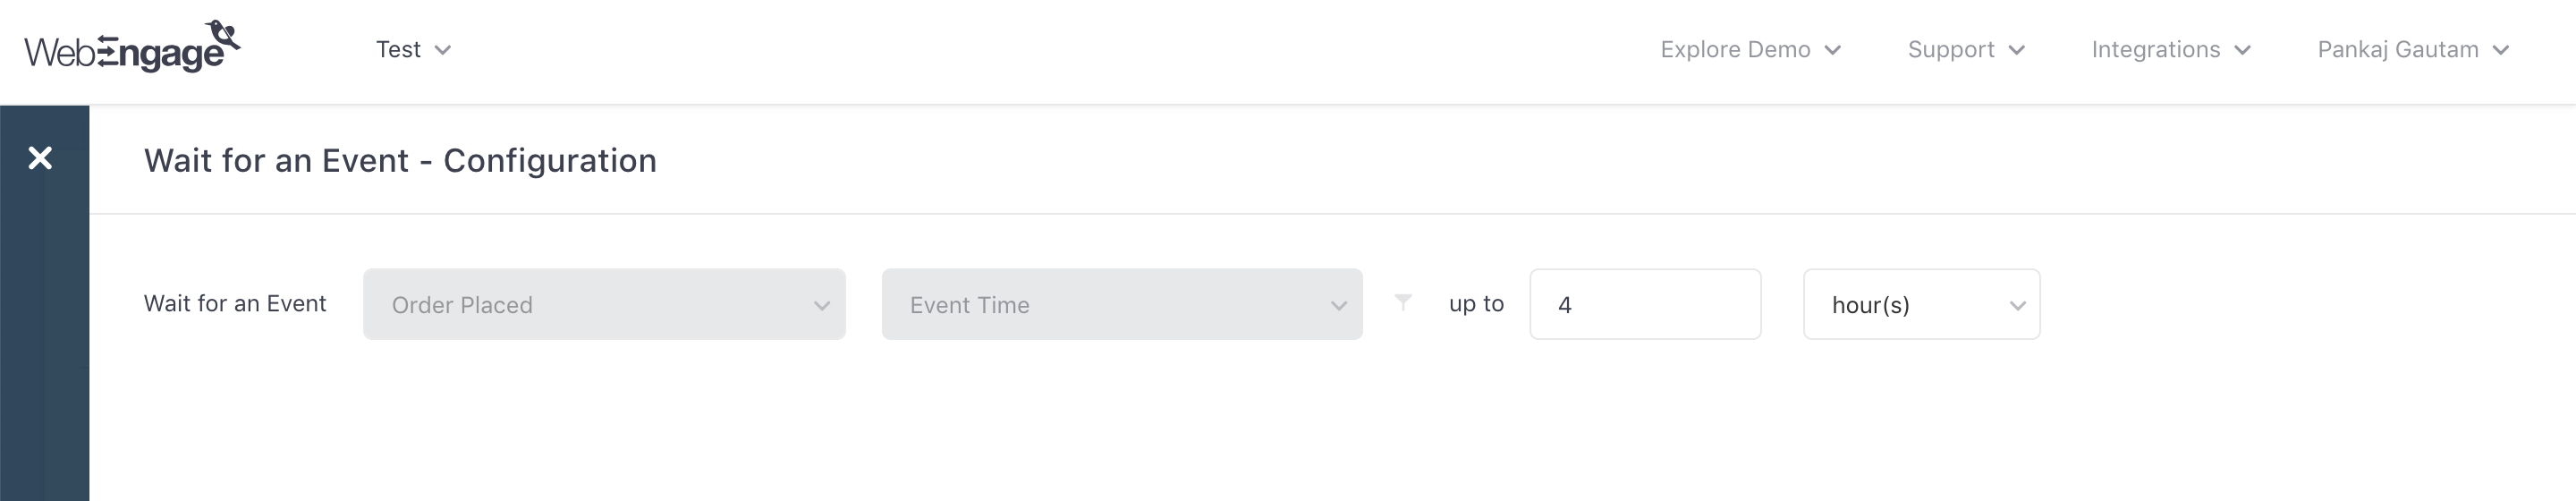Screen dimensions: 2576x501
Task: Open the Support menu
Action: 1950,50
